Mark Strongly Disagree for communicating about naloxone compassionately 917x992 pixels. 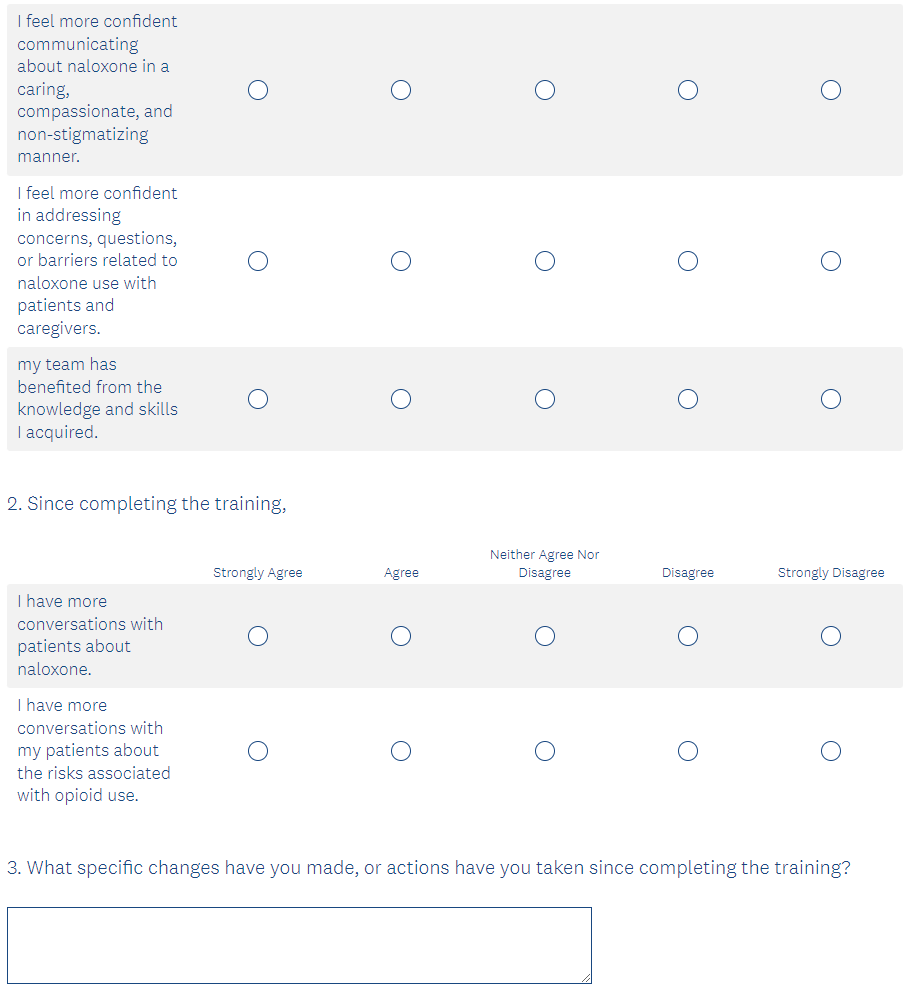[831, 90]
